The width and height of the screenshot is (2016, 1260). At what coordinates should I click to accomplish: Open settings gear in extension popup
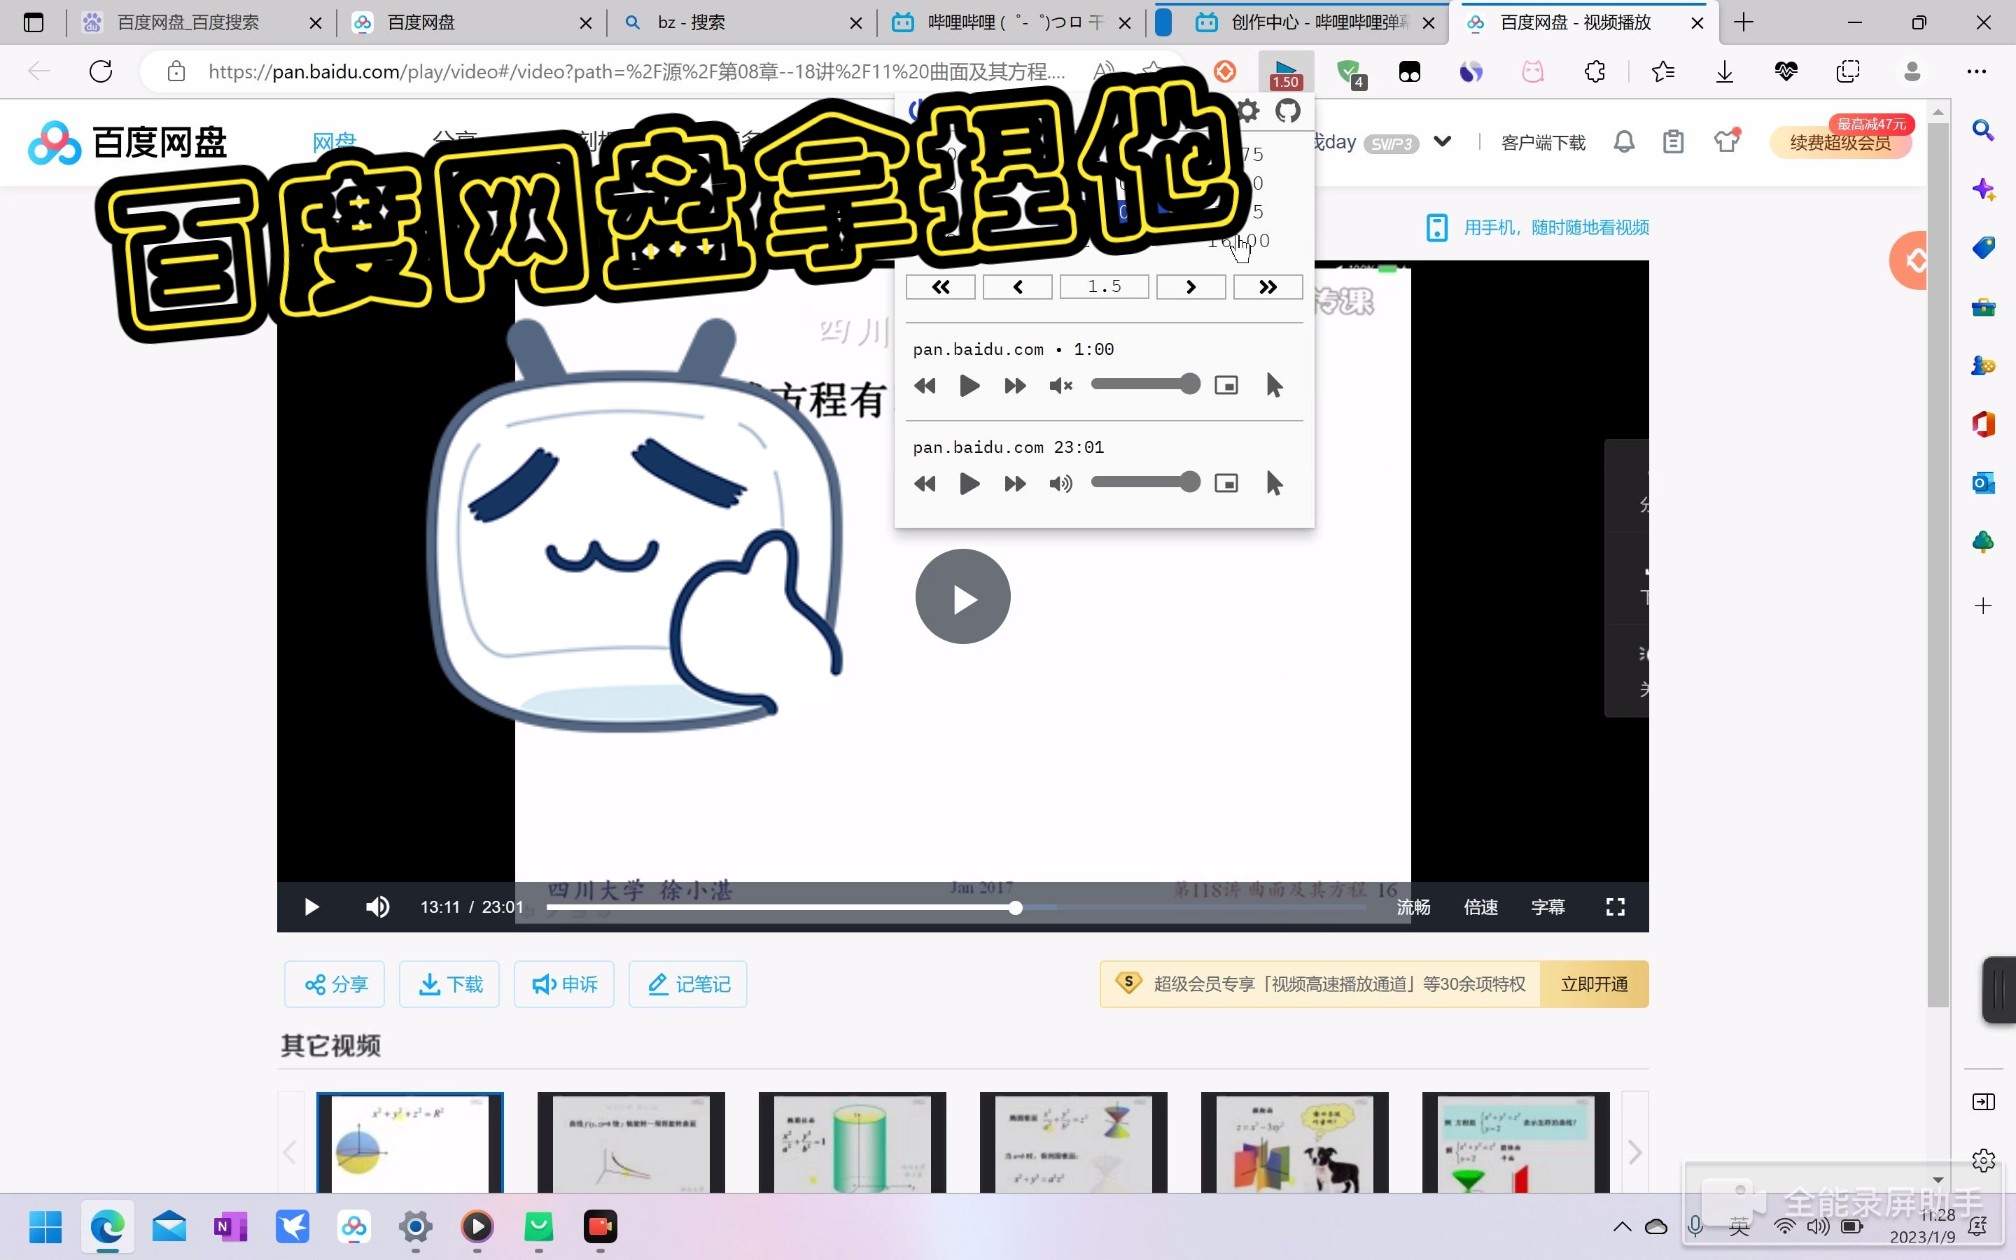(1247, 111)
